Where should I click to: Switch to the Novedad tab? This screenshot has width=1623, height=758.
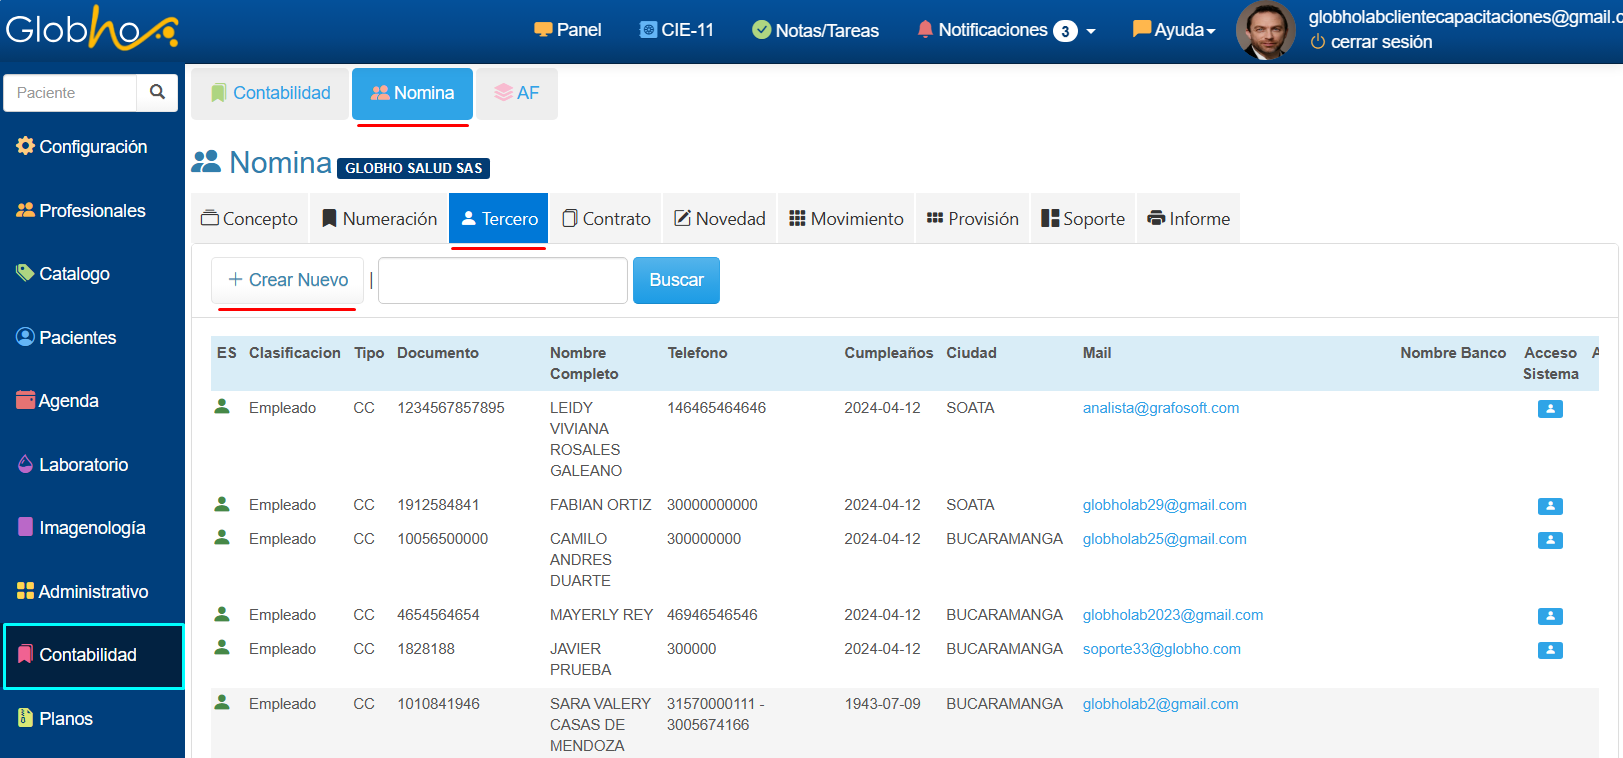click(x=720, y=219)
